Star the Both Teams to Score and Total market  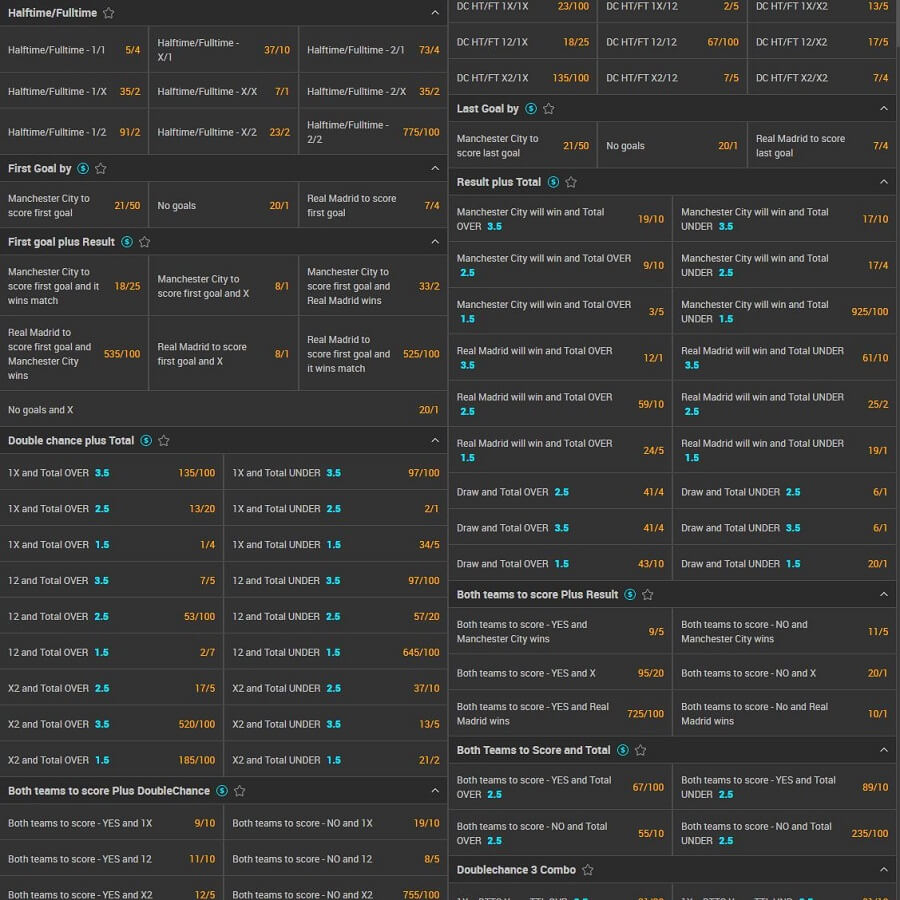[x=641, y=750]
